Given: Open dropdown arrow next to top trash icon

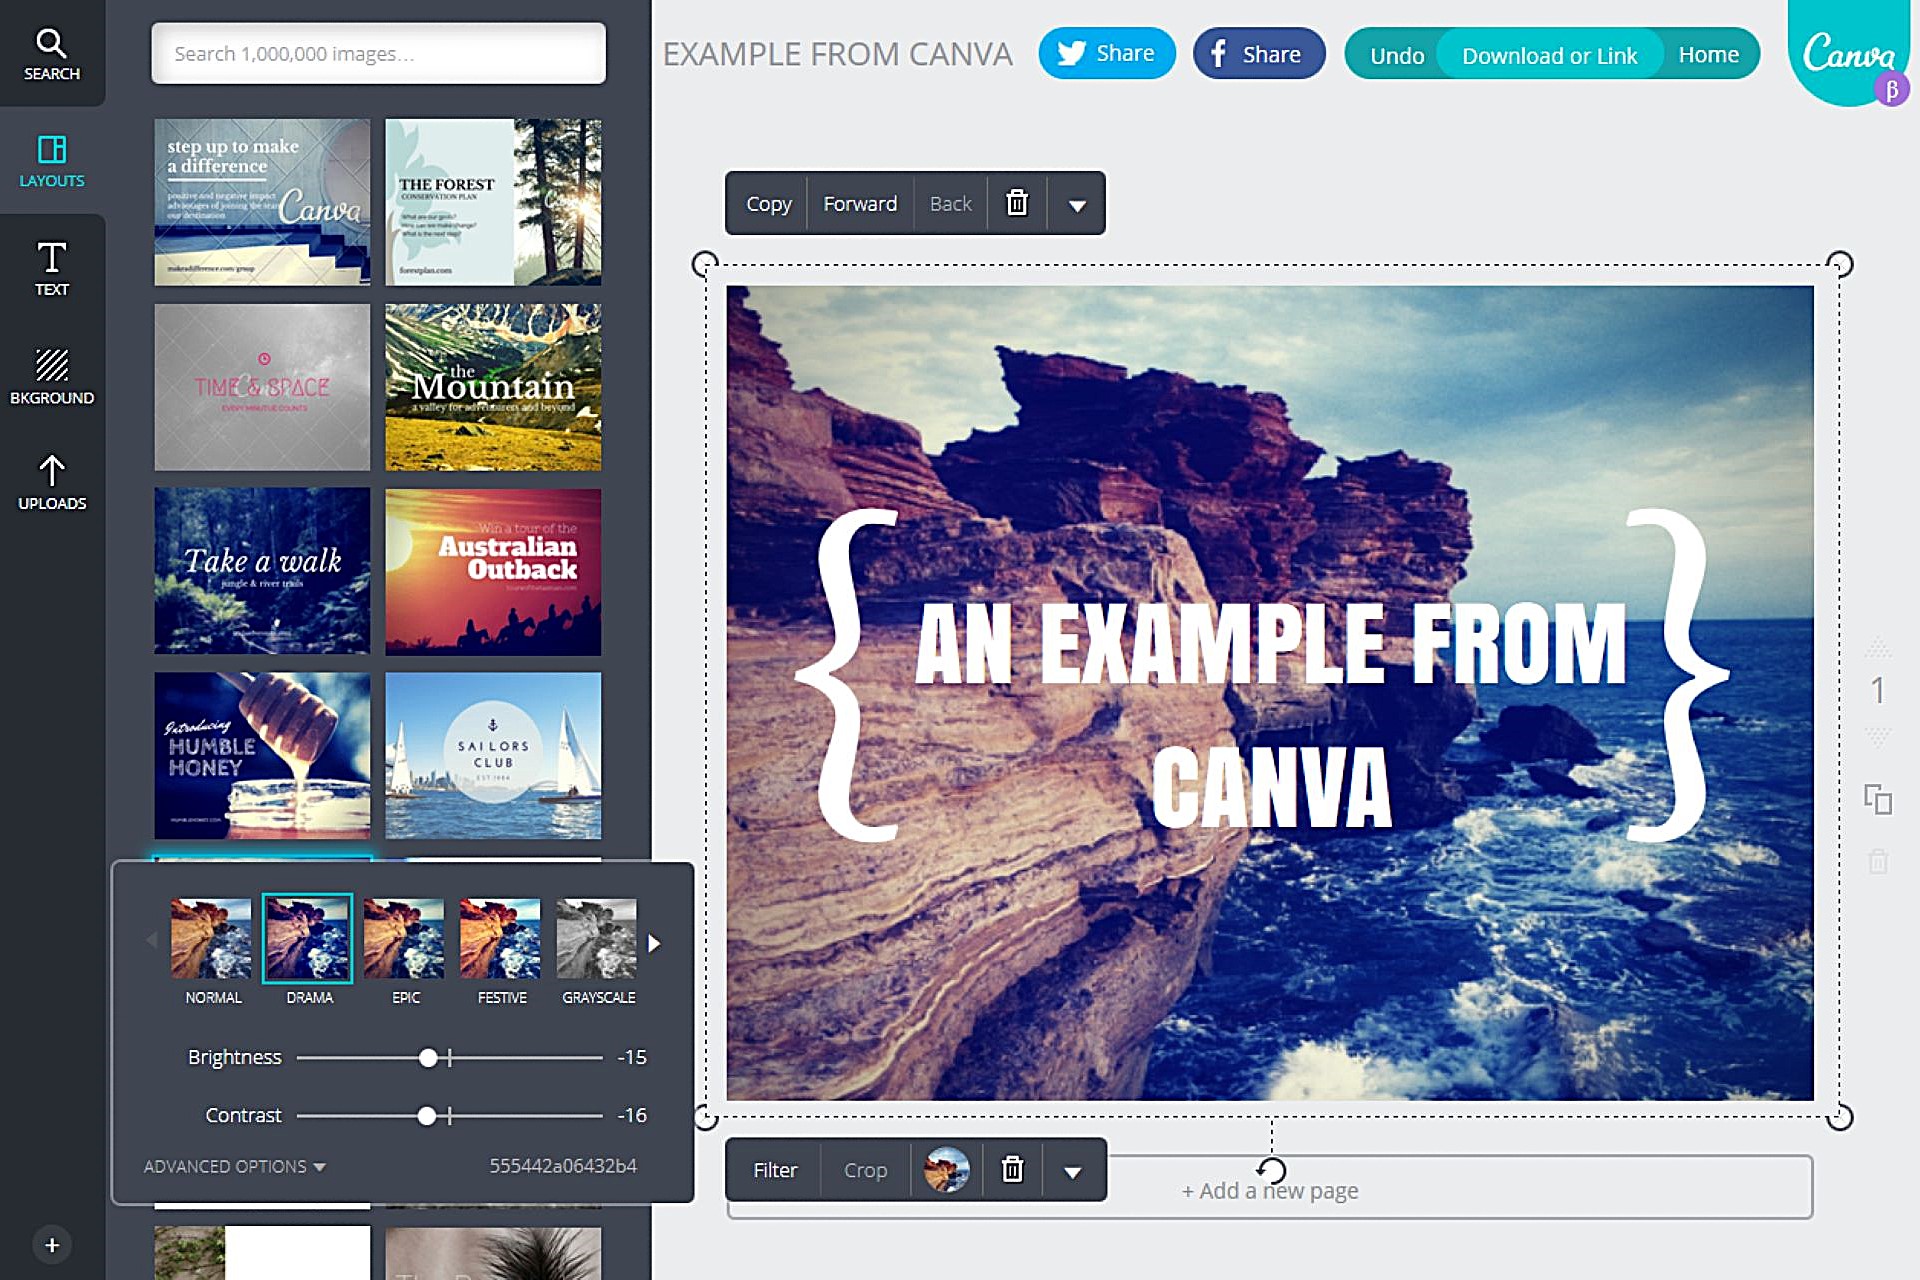Looking at the screenshot, I should 1076,205.
